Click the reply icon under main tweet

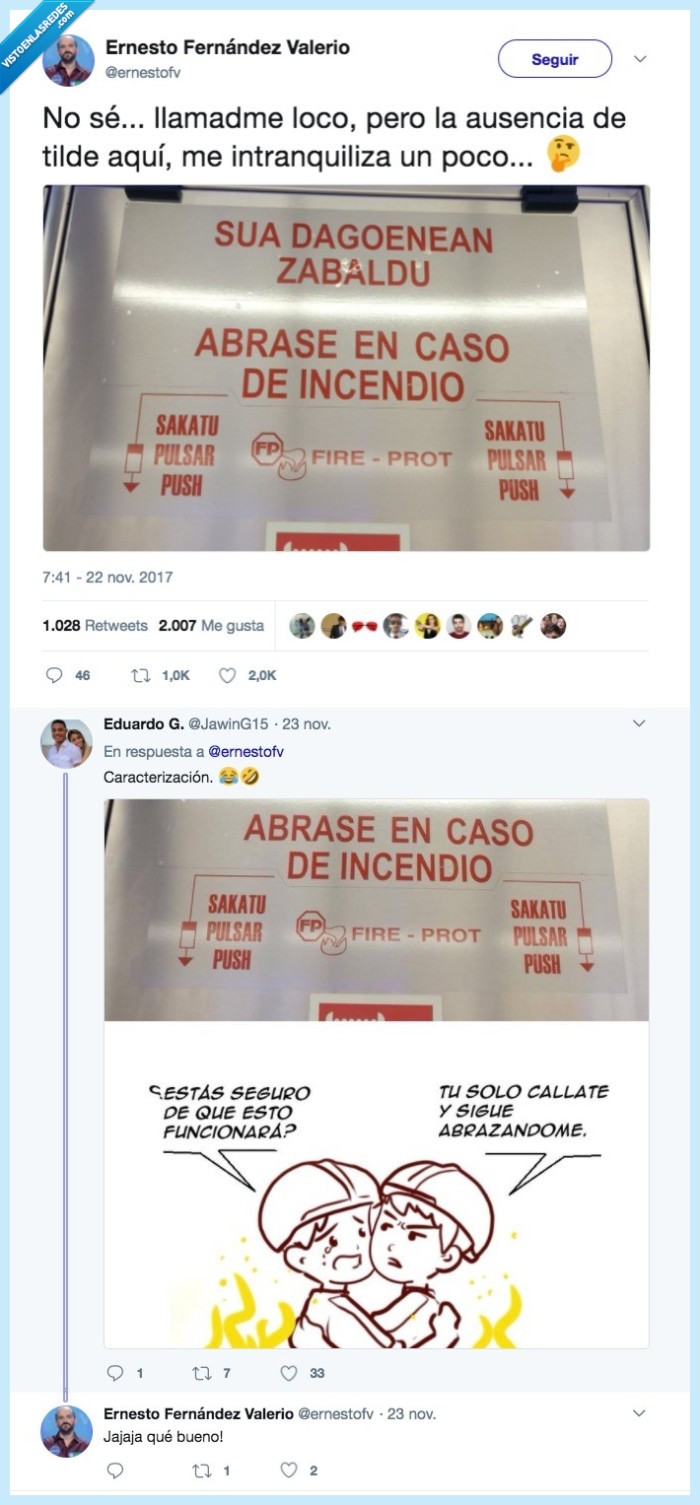tap(55, 675)
